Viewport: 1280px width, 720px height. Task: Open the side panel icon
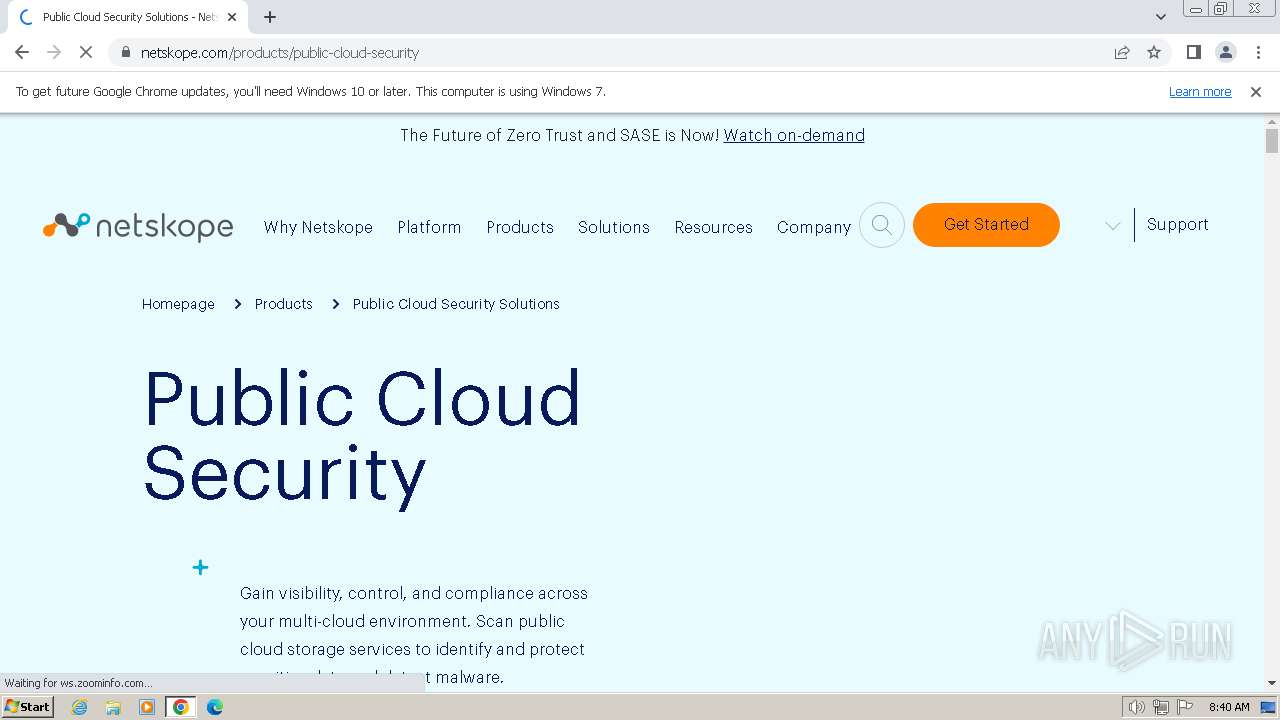1193,52
